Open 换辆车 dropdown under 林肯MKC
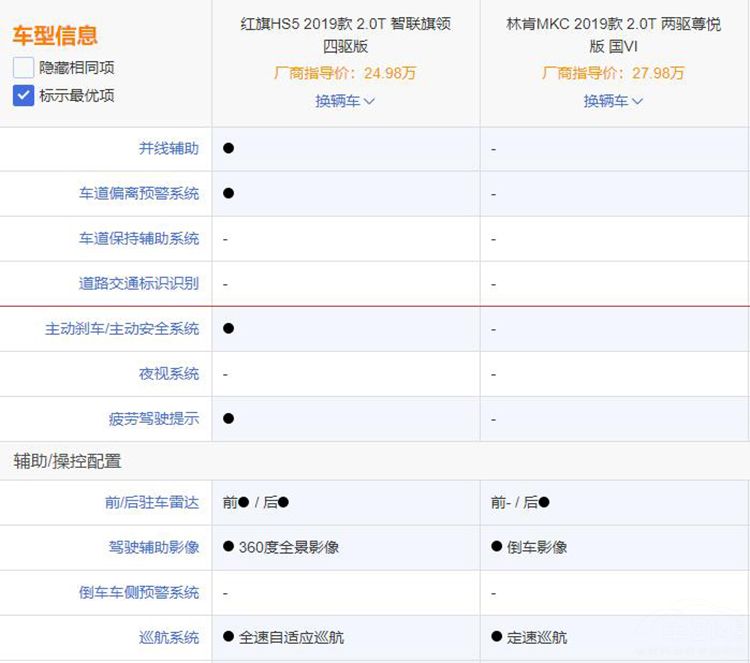 (613, 101)
